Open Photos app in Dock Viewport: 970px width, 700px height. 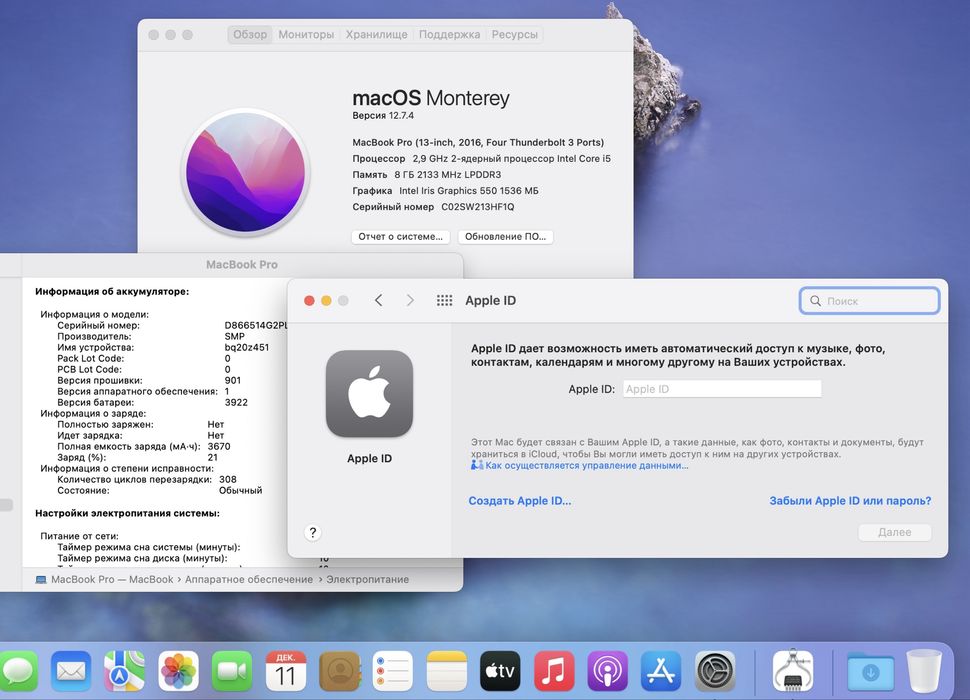click(178, 671)
